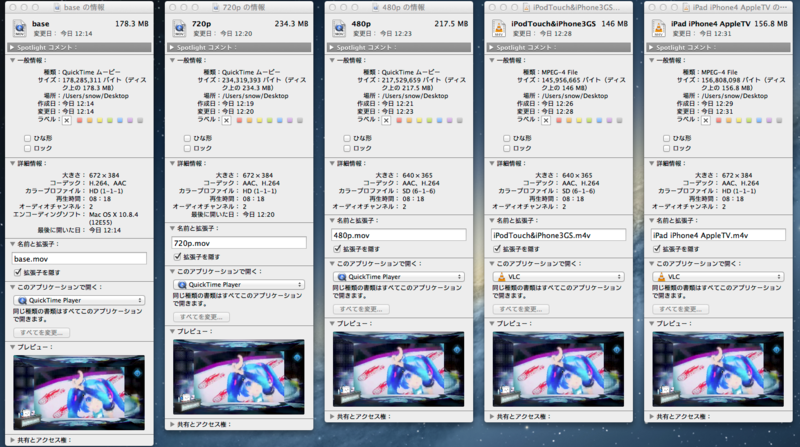Open QuickTime Player app dropdown in 720p window

[x=239, y=285]
